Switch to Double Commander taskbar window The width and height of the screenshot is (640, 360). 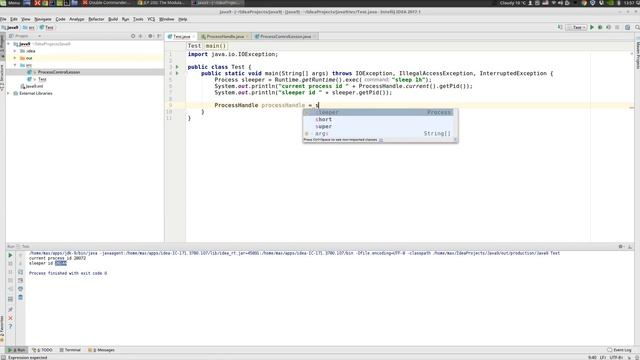[107, 3]
